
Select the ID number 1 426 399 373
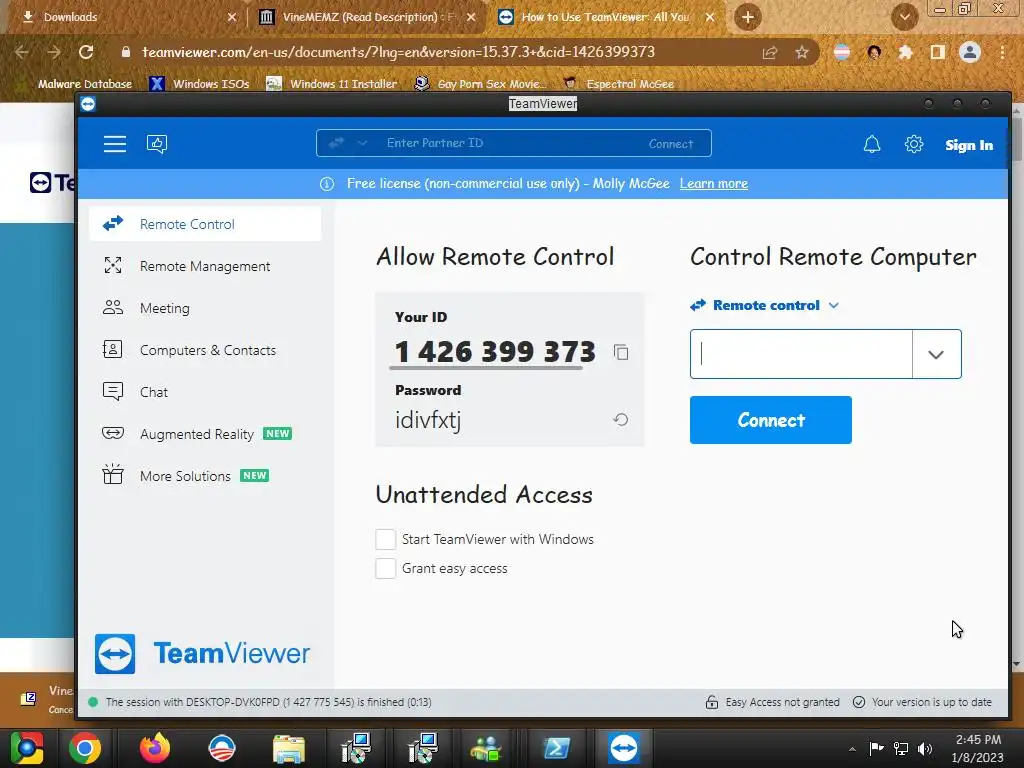495,352
